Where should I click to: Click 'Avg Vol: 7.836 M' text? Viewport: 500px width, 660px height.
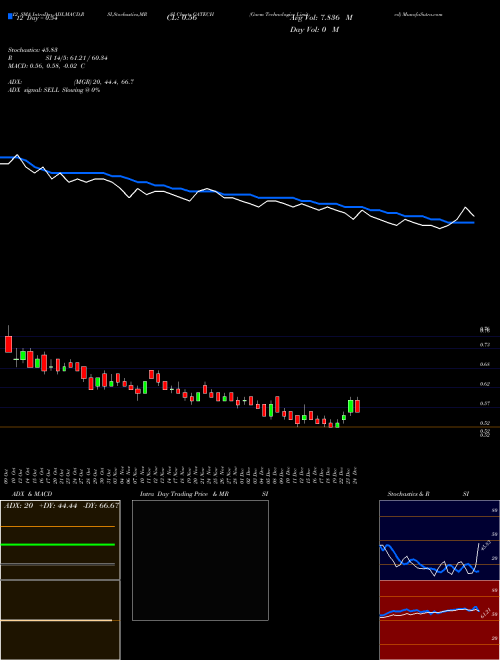coord(321,18)
